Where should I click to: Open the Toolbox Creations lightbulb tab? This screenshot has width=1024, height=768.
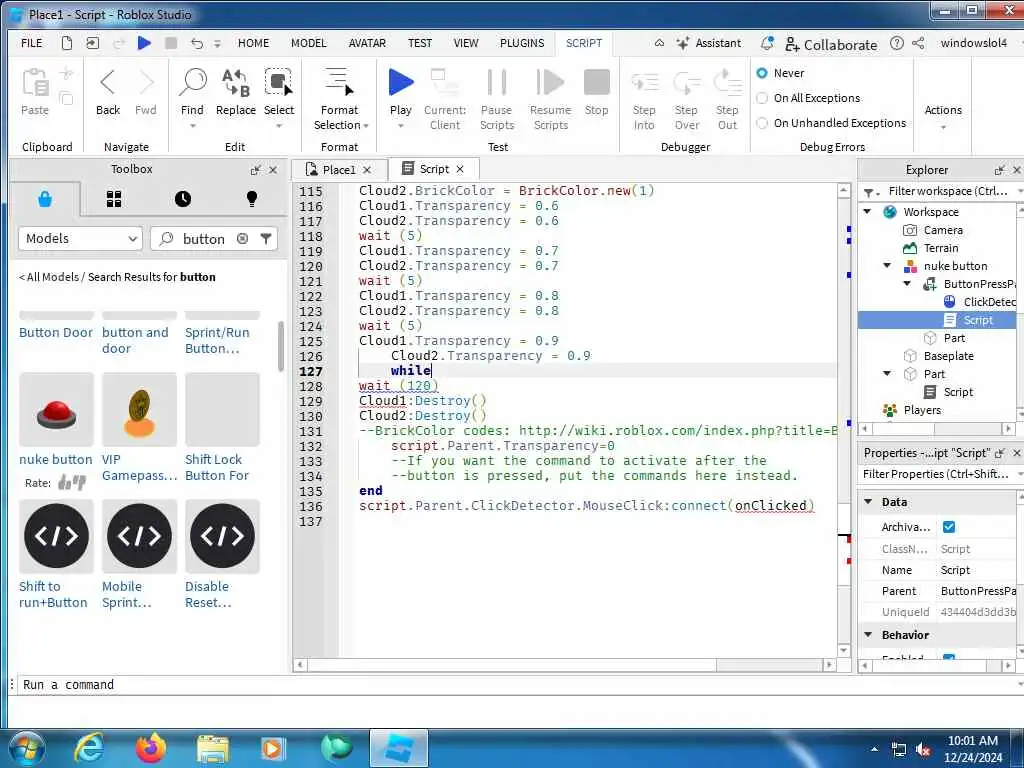point(252,199)
